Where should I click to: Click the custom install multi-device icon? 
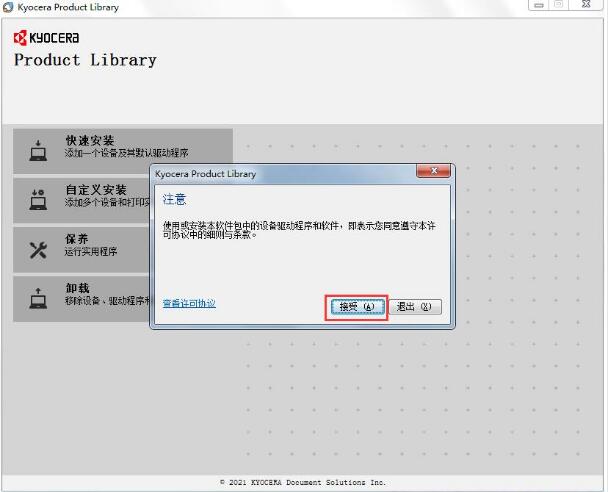(38, 200)
